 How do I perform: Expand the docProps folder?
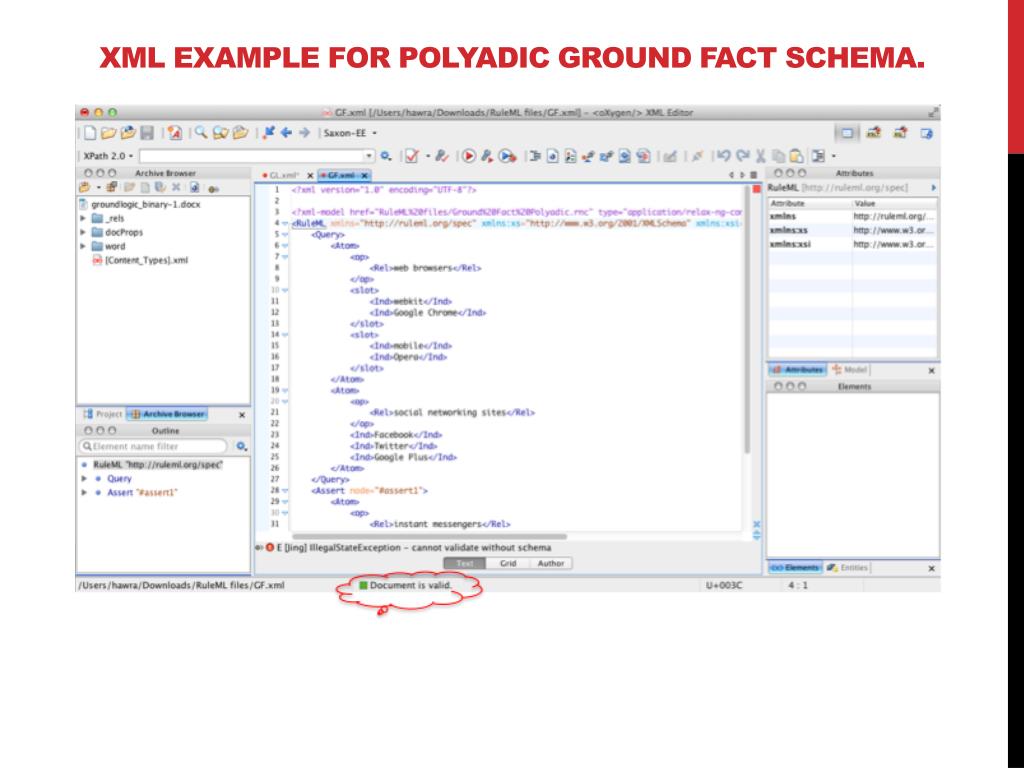click(x=83, y=232)
